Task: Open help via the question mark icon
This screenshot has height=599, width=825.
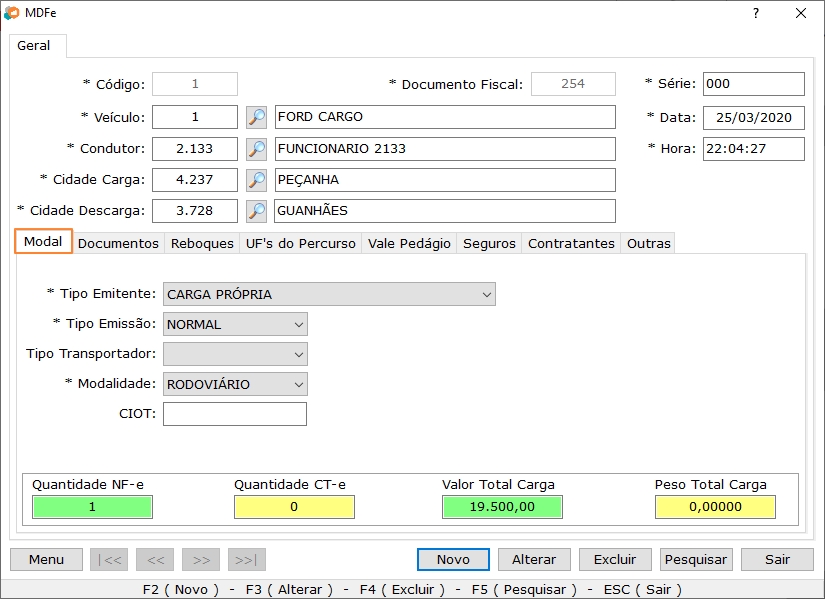Action: pyautogui.click(x=756, y=13)
